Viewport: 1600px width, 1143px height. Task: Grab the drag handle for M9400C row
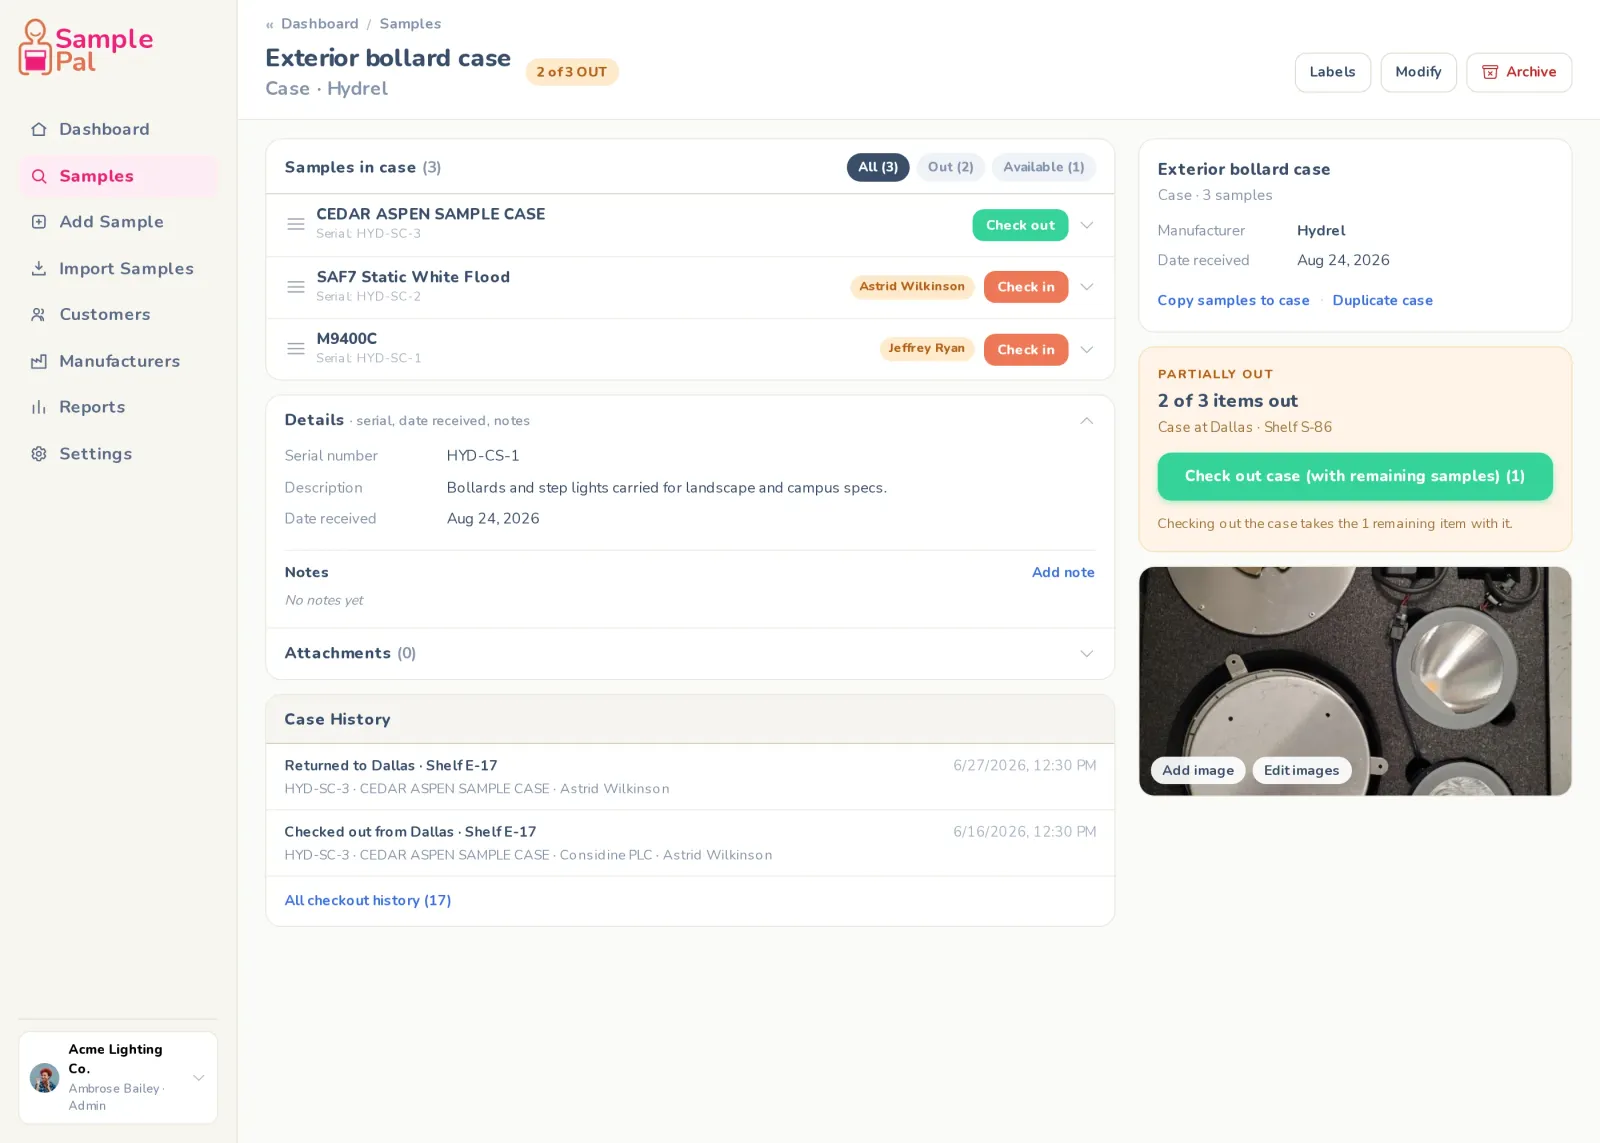coord(296,349)
